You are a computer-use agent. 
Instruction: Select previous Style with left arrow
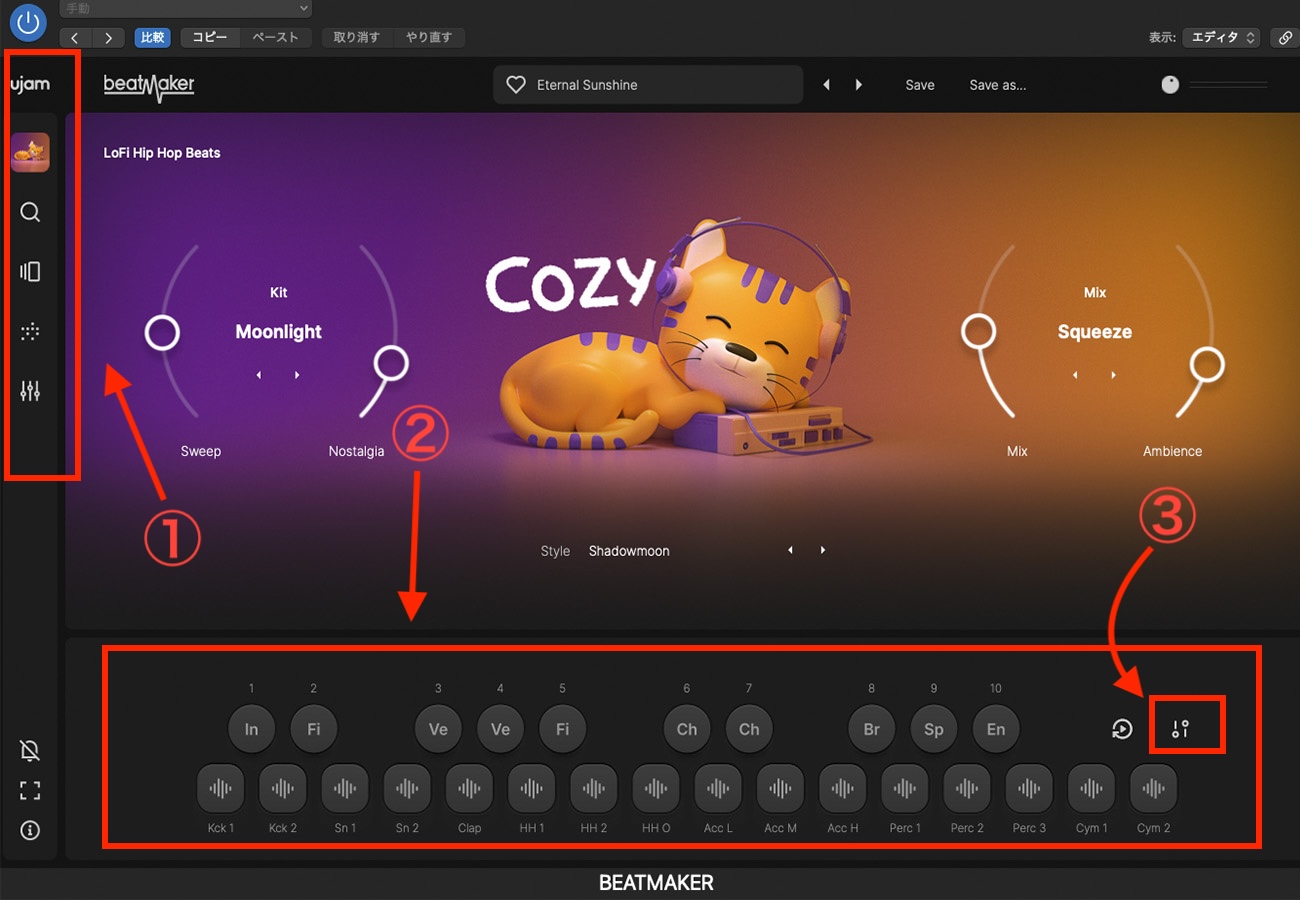[790, 550]
